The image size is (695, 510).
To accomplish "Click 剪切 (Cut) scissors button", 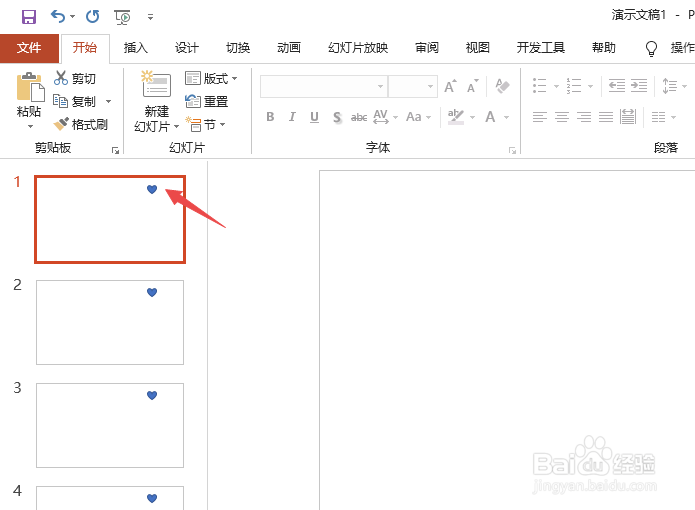I will coord(74,78).
